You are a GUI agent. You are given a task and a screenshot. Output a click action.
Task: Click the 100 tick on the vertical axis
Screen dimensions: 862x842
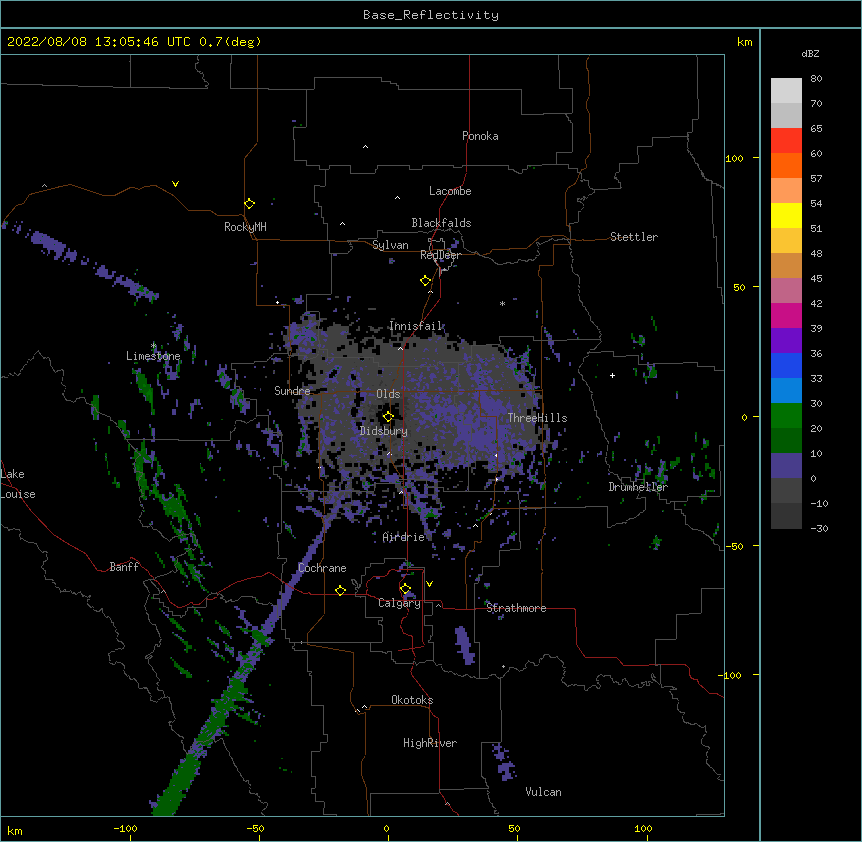(x=734, y=158)
